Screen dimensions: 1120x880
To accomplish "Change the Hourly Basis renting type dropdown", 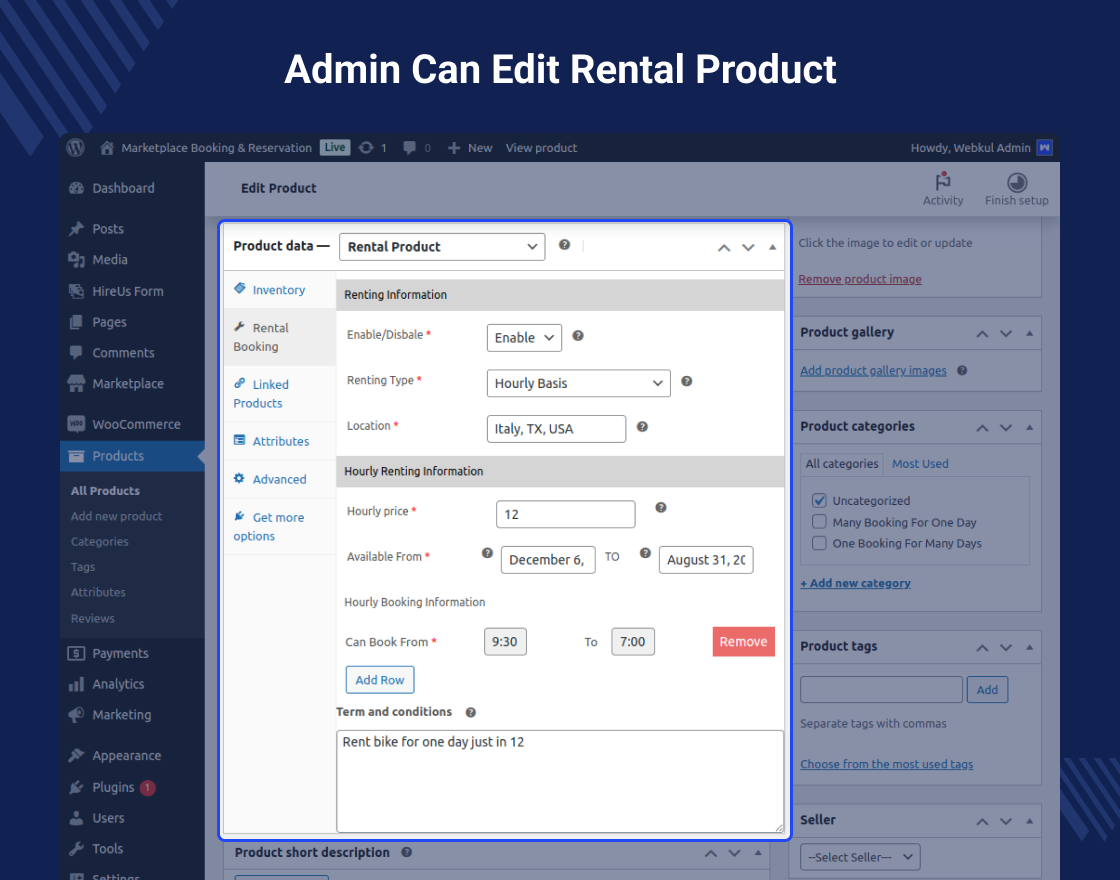I will tap(578, 383).
